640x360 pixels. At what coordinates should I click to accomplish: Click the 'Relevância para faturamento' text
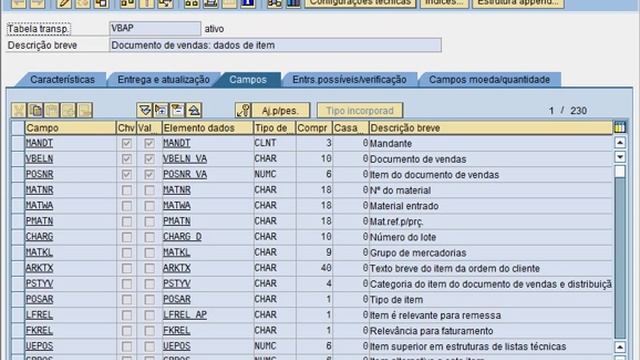(431, 331)
